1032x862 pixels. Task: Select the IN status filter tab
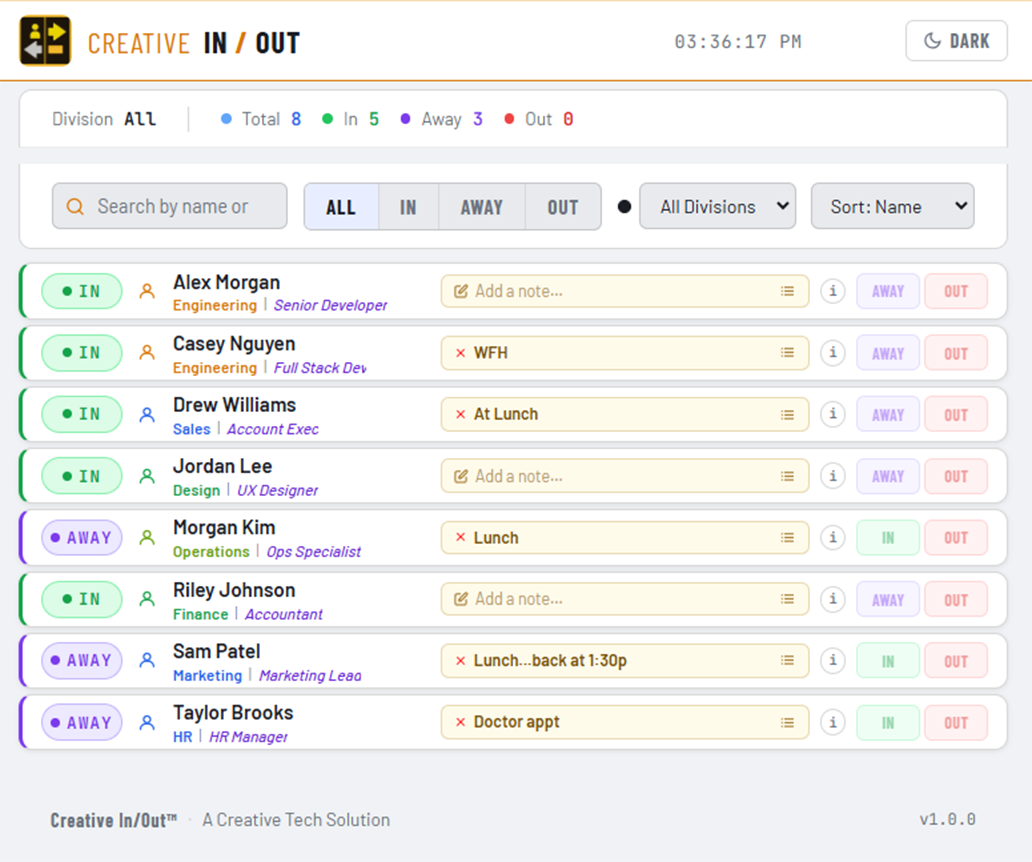(x=408, y=207)
